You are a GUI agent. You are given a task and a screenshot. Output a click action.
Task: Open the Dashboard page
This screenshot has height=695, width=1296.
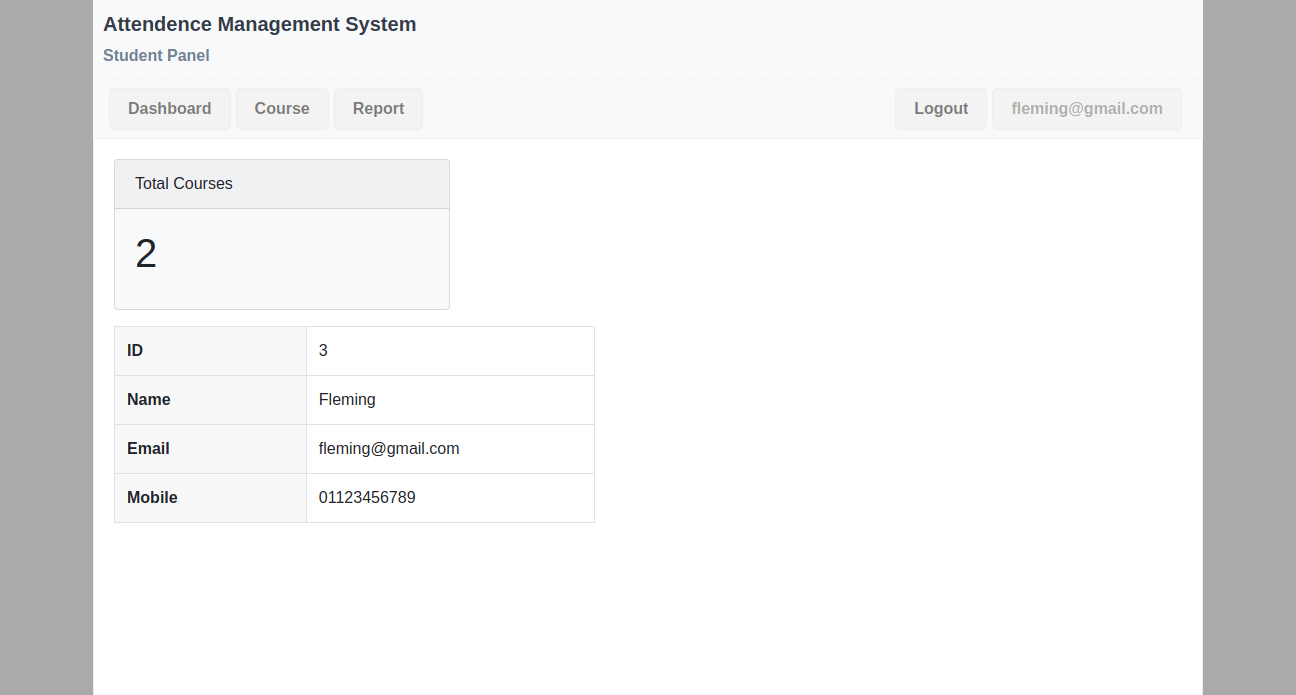click(x=169, y=109)
